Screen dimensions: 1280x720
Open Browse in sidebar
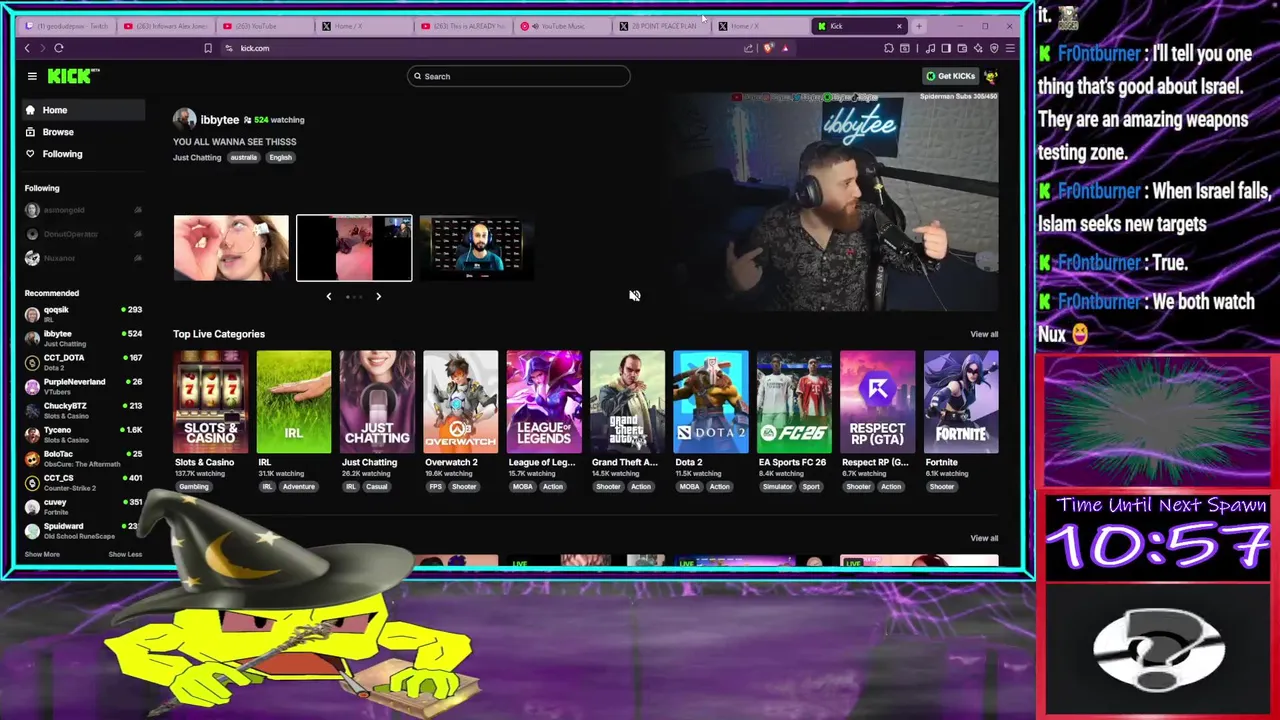click(x=84, y=132)
